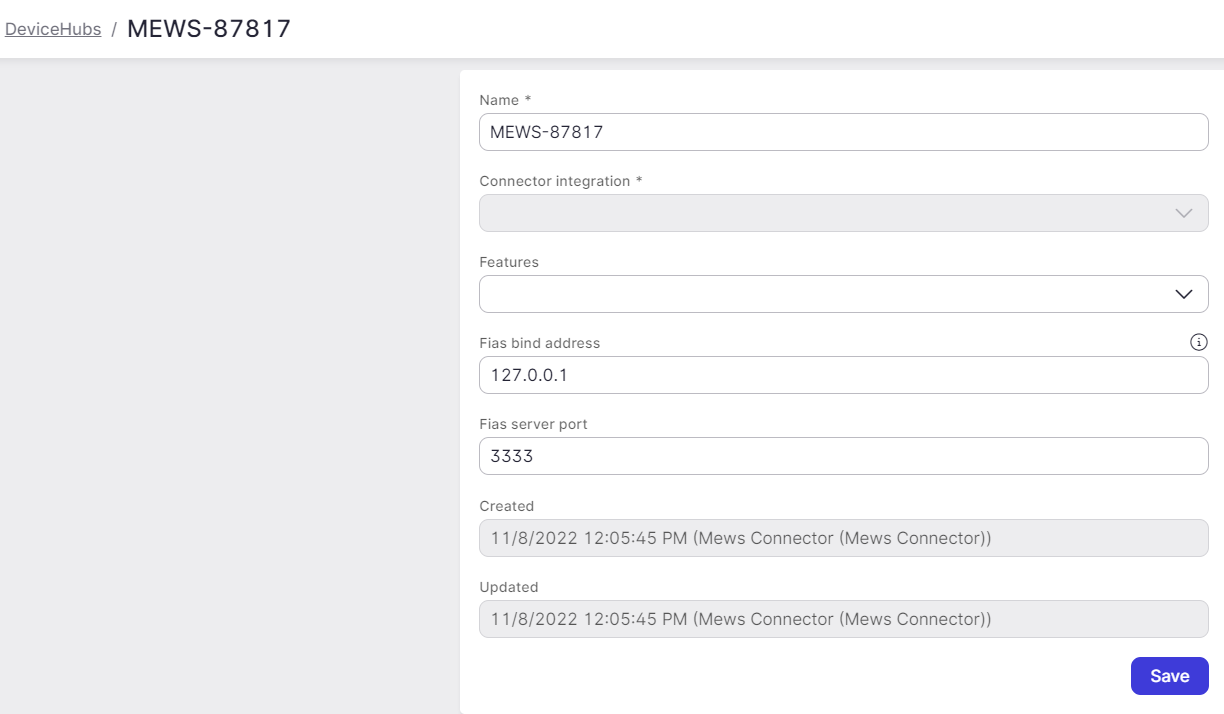Image resolution: width=1224 pixels, height=714 pixels.
Task: Click the Created field label
Action: click(506, 506)
